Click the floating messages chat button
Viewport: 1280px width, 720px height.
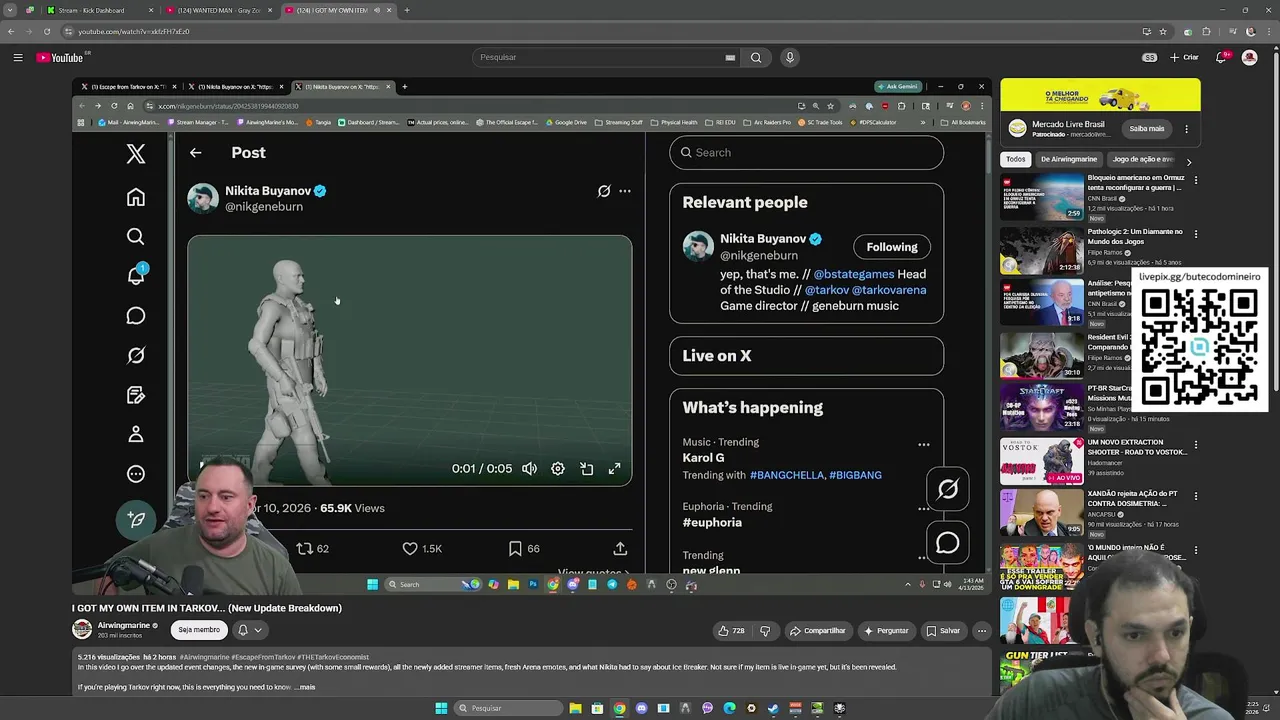pyautogui.click(x=948, y=543)
